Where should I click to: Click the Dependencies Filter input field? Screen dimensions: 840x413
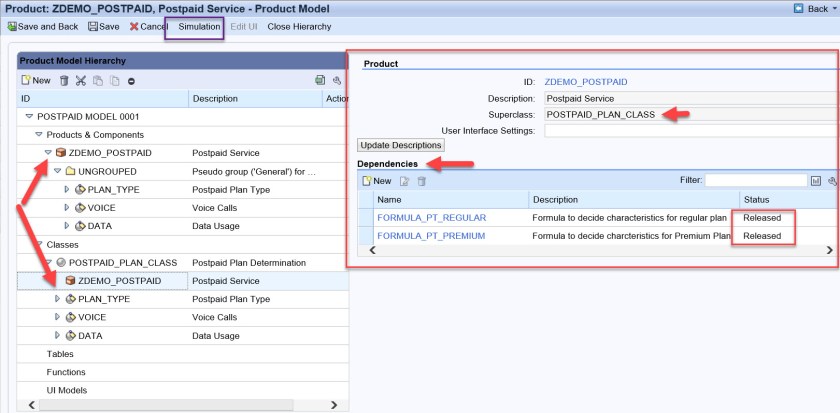756,181
